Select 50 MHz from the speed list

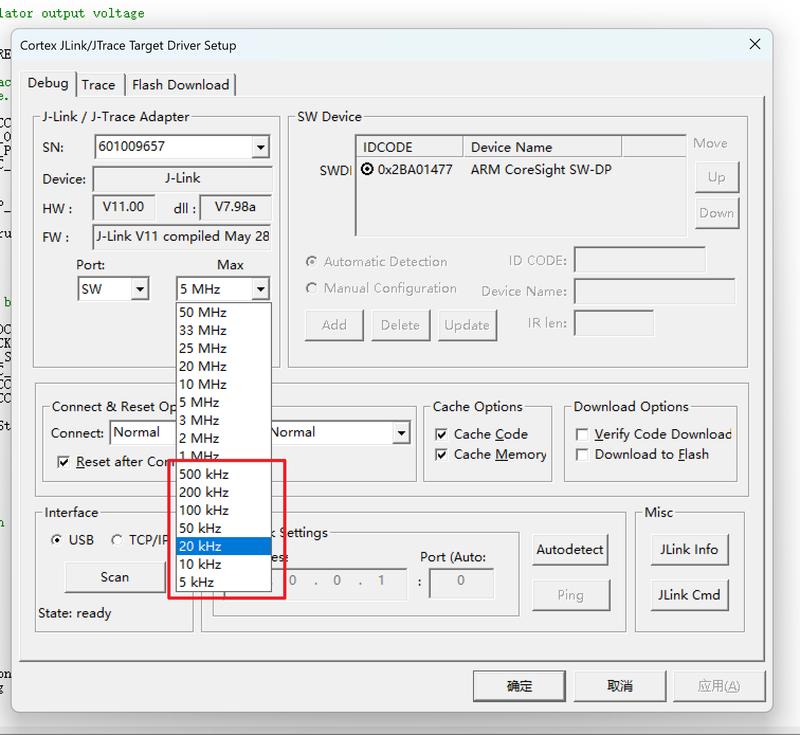click(223, 312)
